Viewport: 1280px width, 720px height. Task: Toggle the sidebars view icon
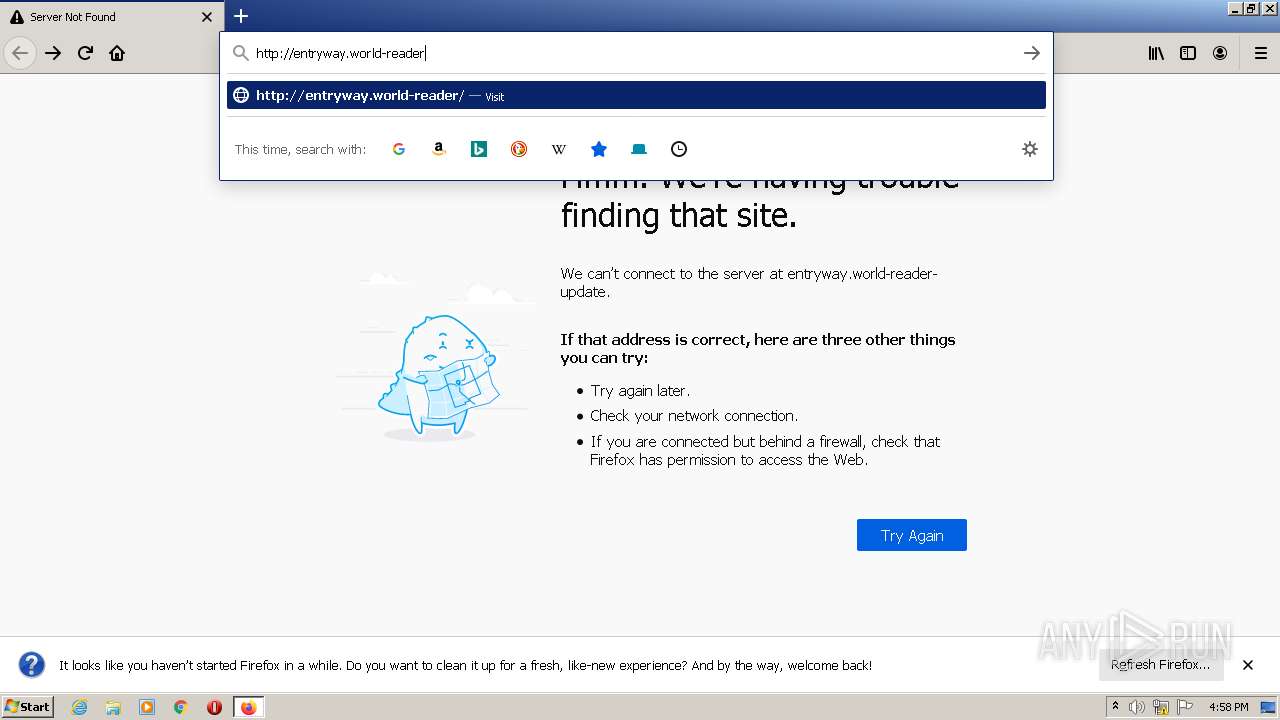(x=1188, y=53)
